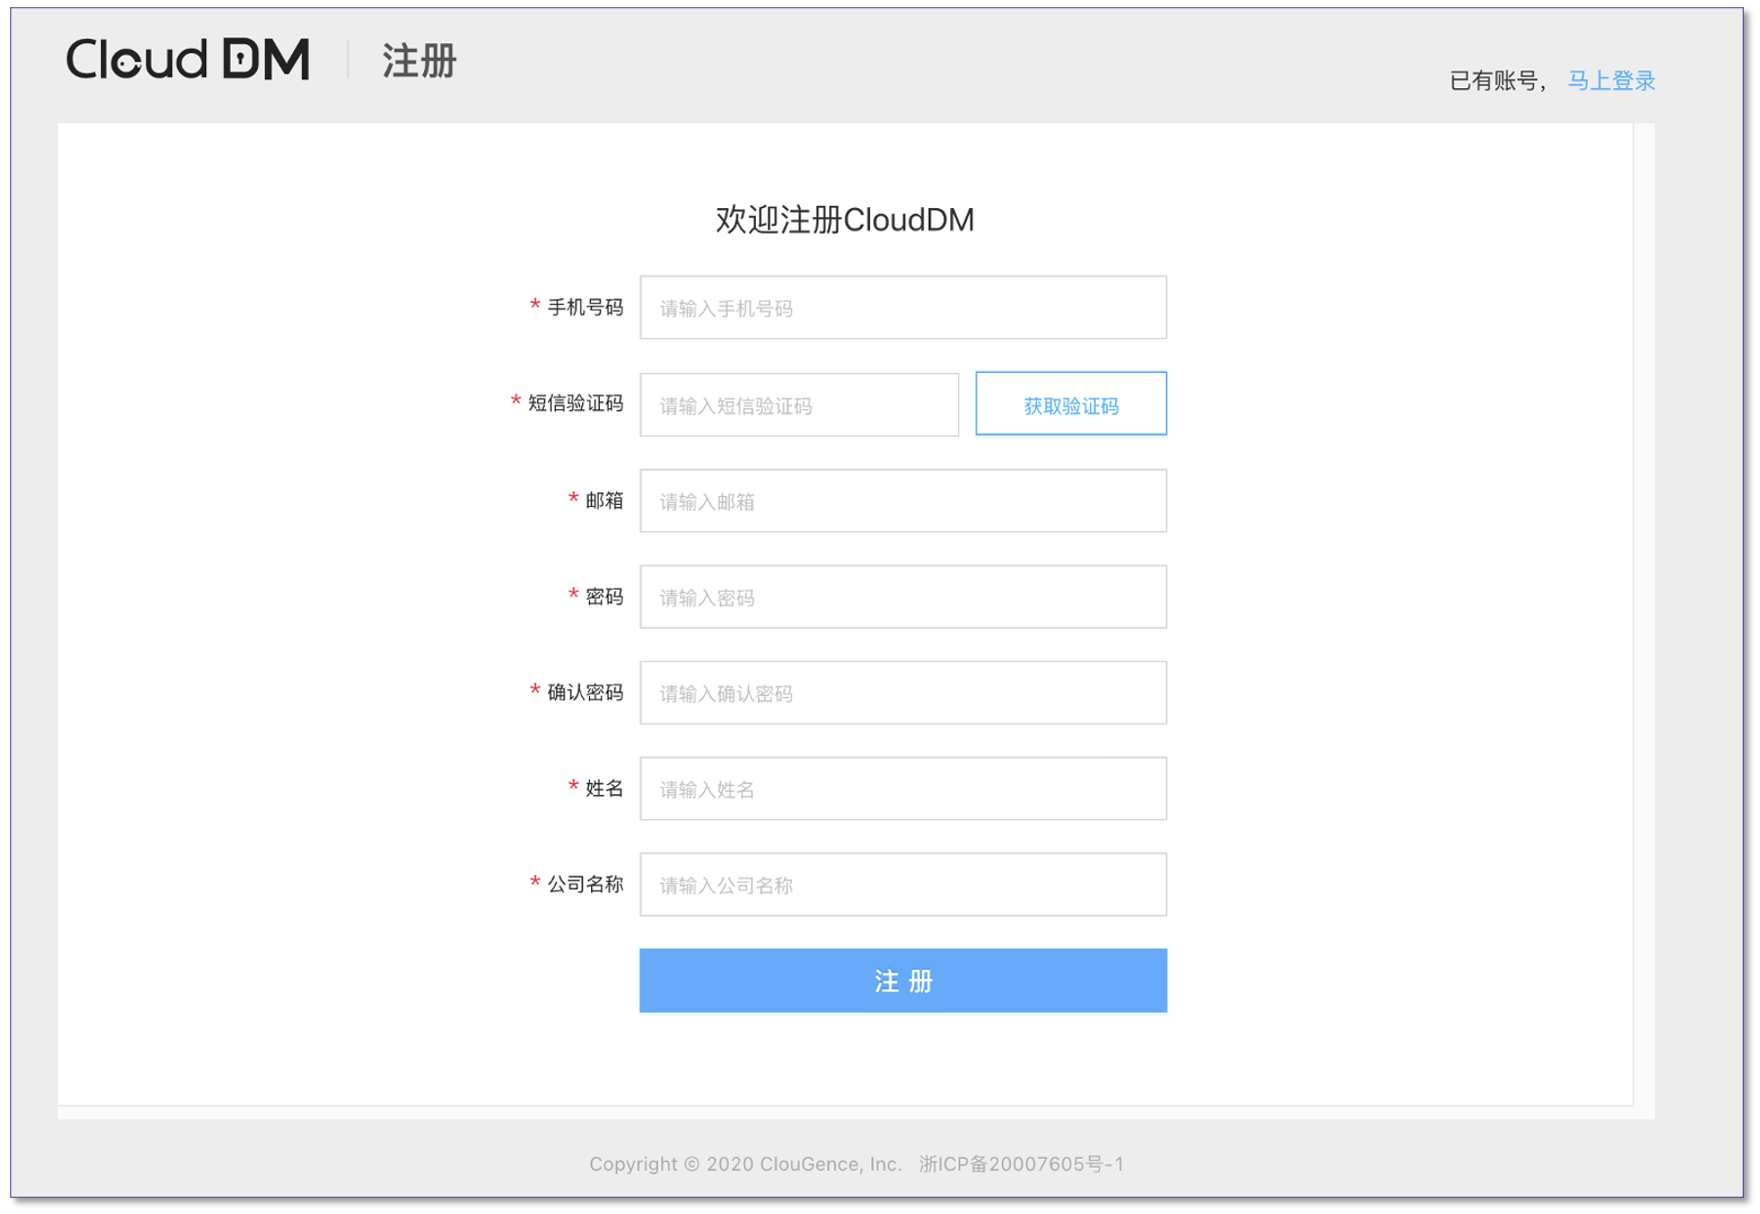Click the 公司名称 field label
The width and height of the screenshot is (1760, 1214).
(x=585, y=884)
